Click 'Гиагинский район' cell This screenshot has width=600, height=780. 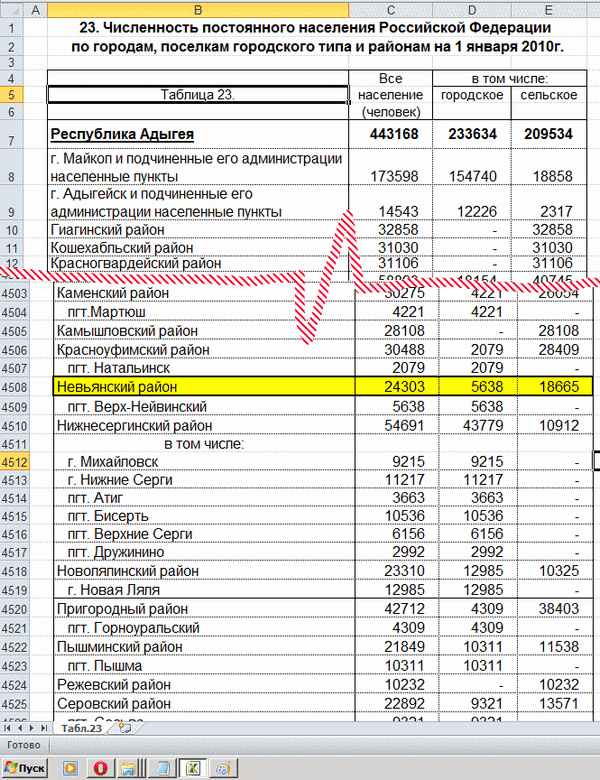click(198, 230)
